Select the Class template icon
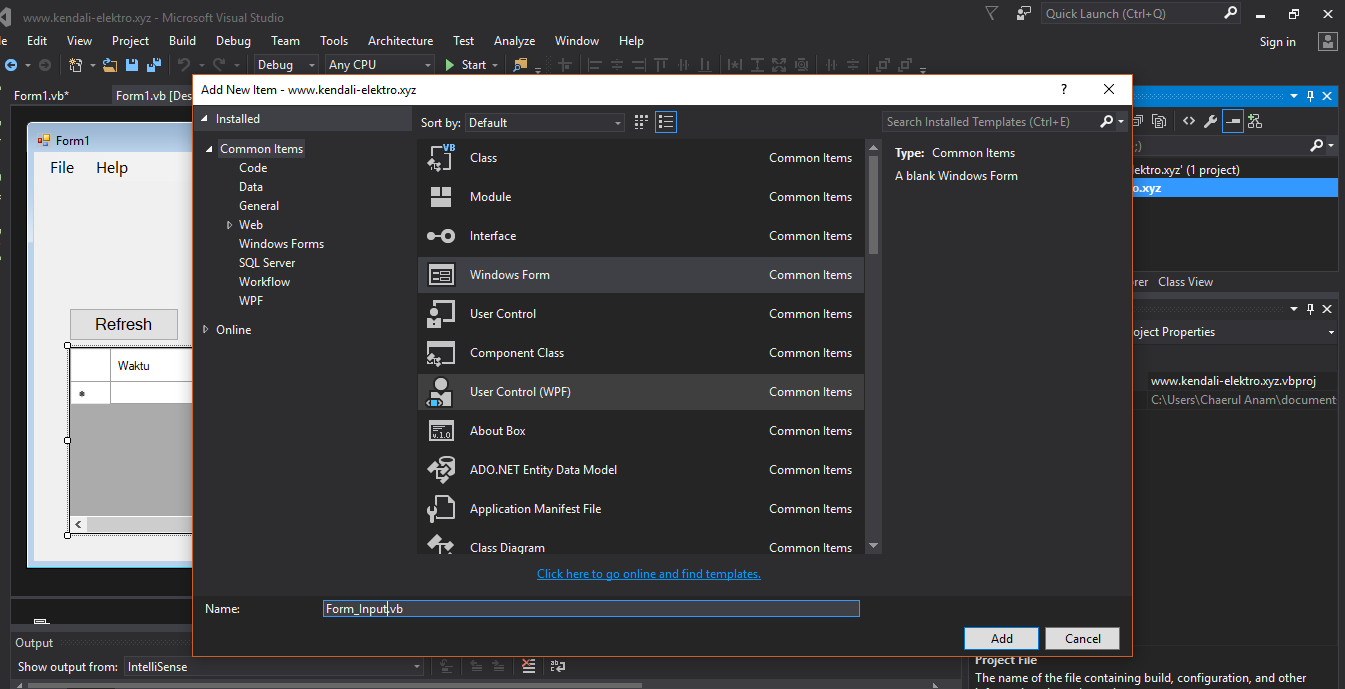Image resolution: width=1345 pixels, height=689 pixels. [441, 158]
